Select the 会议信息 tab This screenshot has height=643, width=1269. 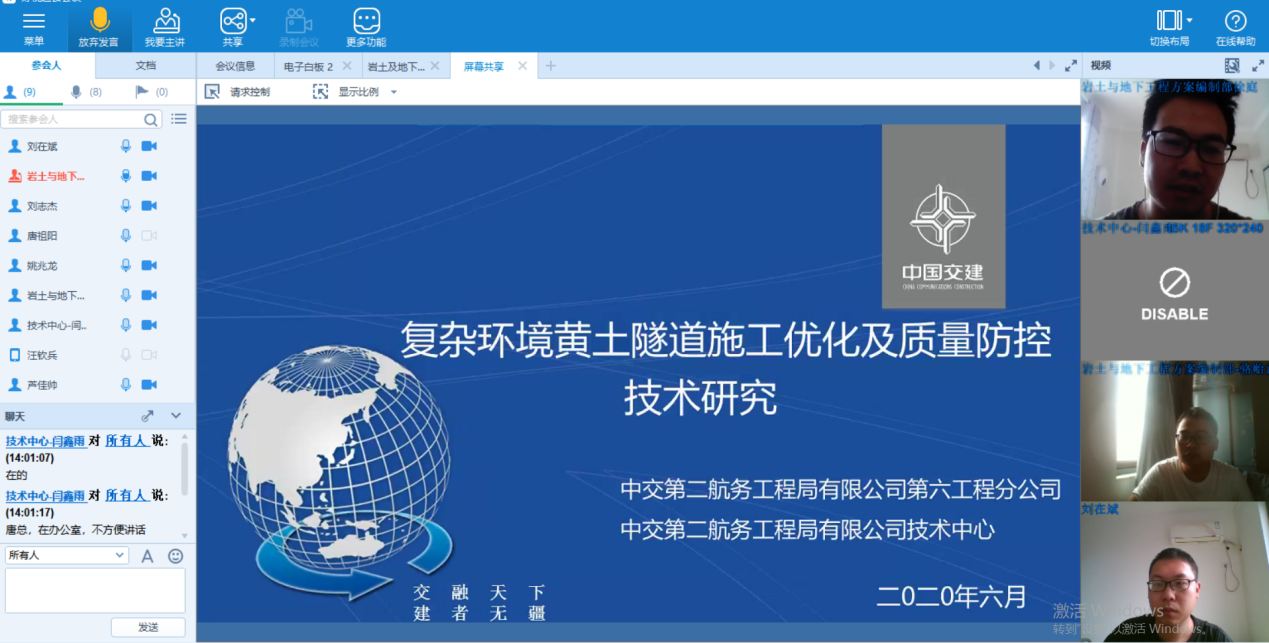point(235,66)
